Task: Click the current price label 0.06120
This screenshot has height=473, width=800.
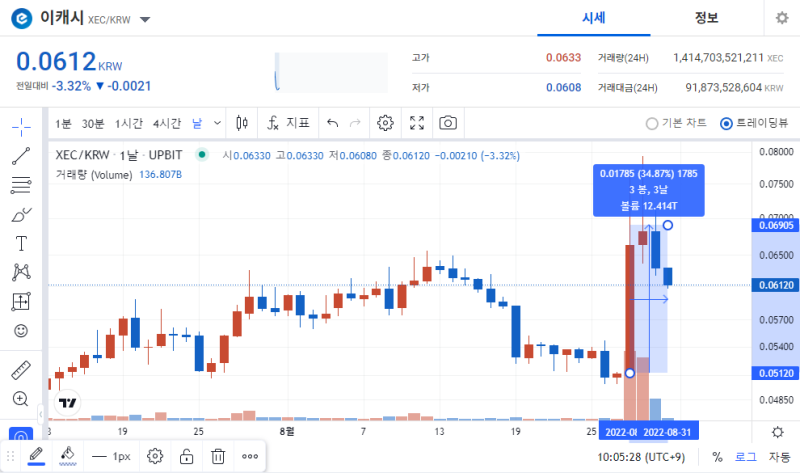Action: (776, 285)
